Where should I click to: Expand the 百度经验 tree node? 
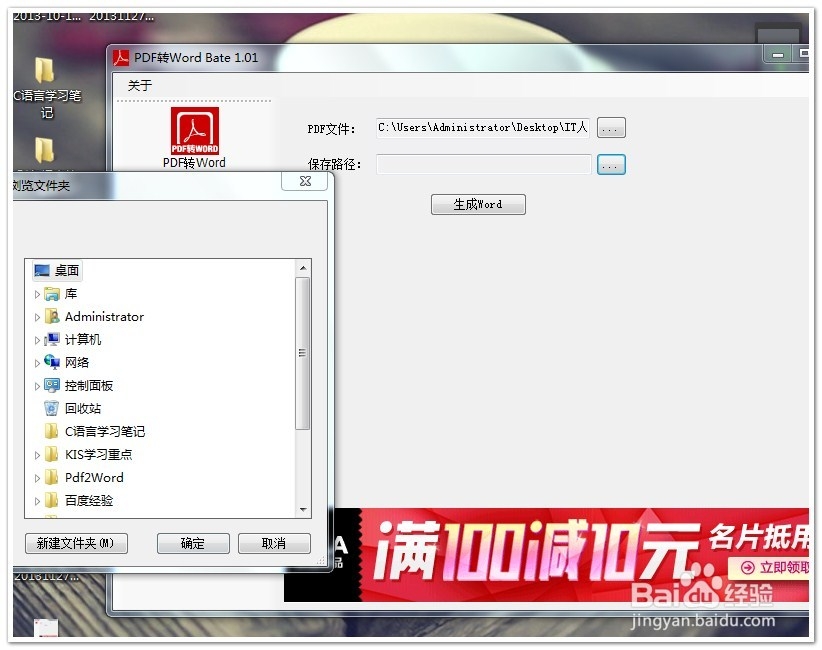click(37, 501)
